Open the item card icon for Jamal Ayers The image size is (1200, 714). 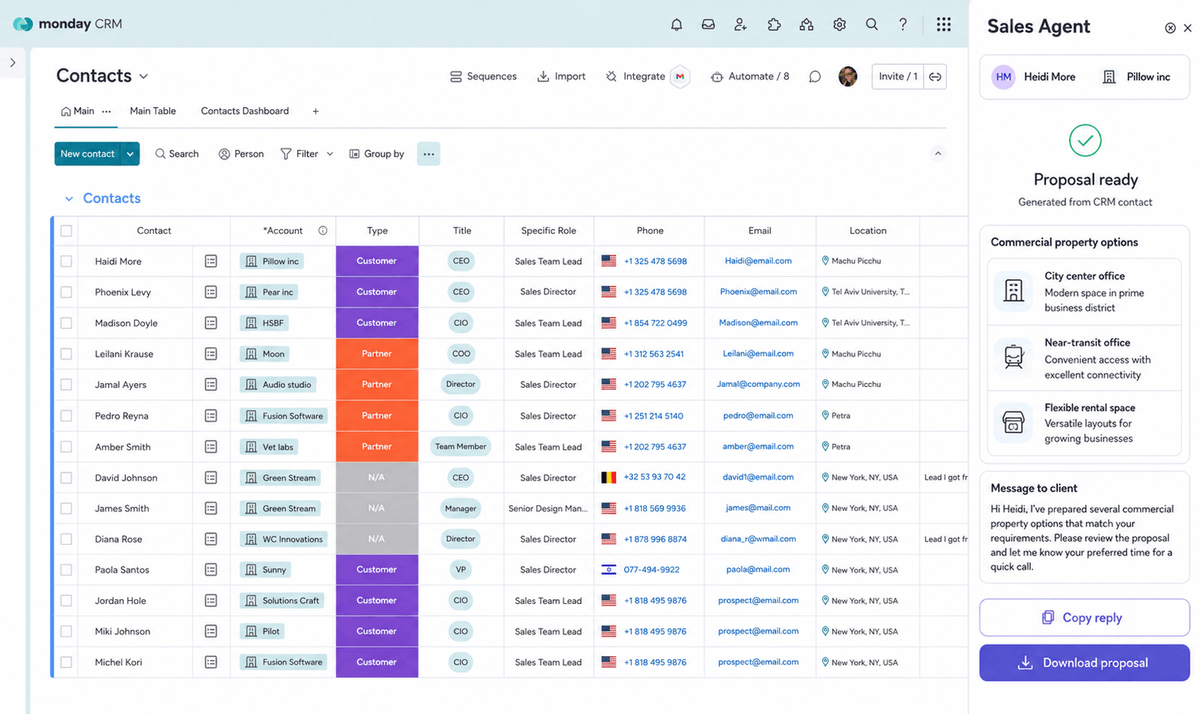click(x=211, y=384)
